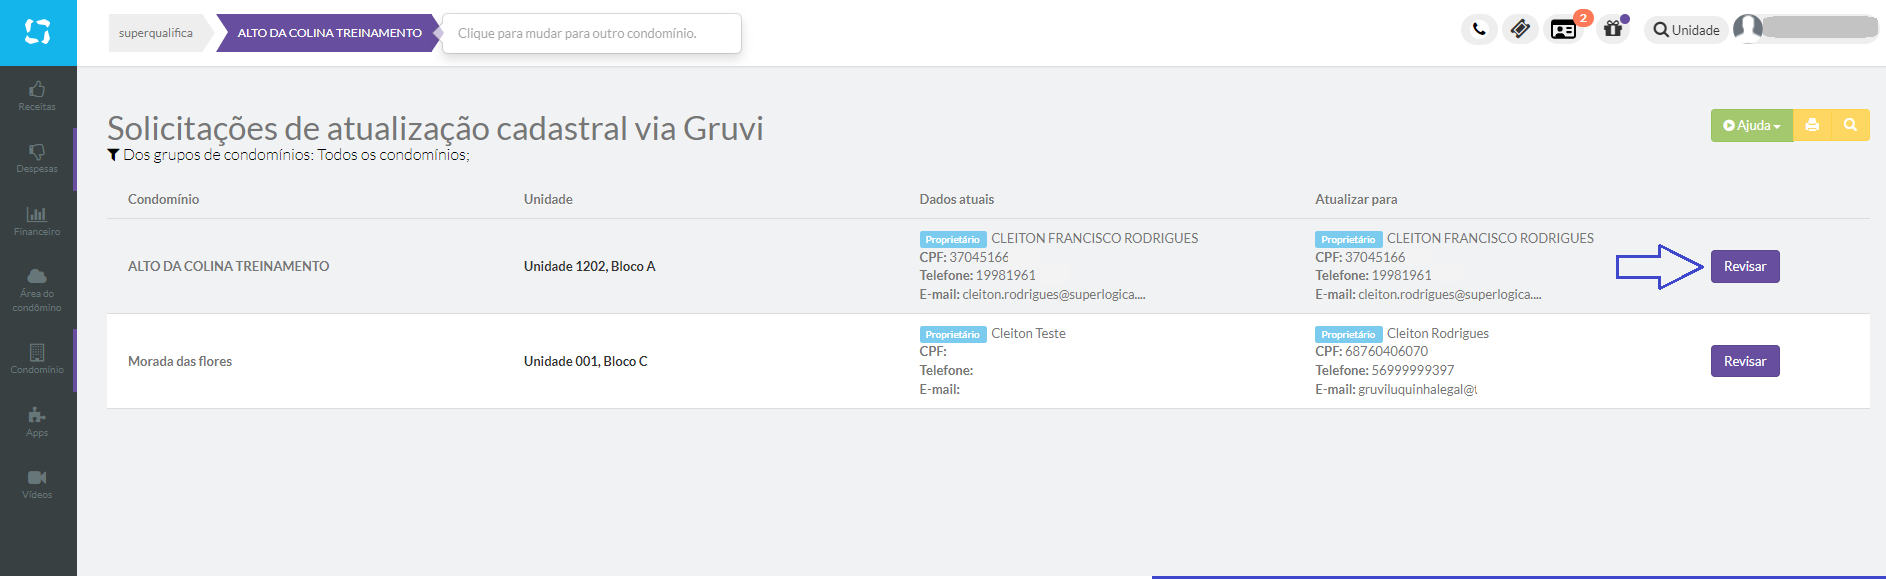Open the Vídeos sidebar section
The height and width of the screenshot is (579, 1886).
[37, 484]
